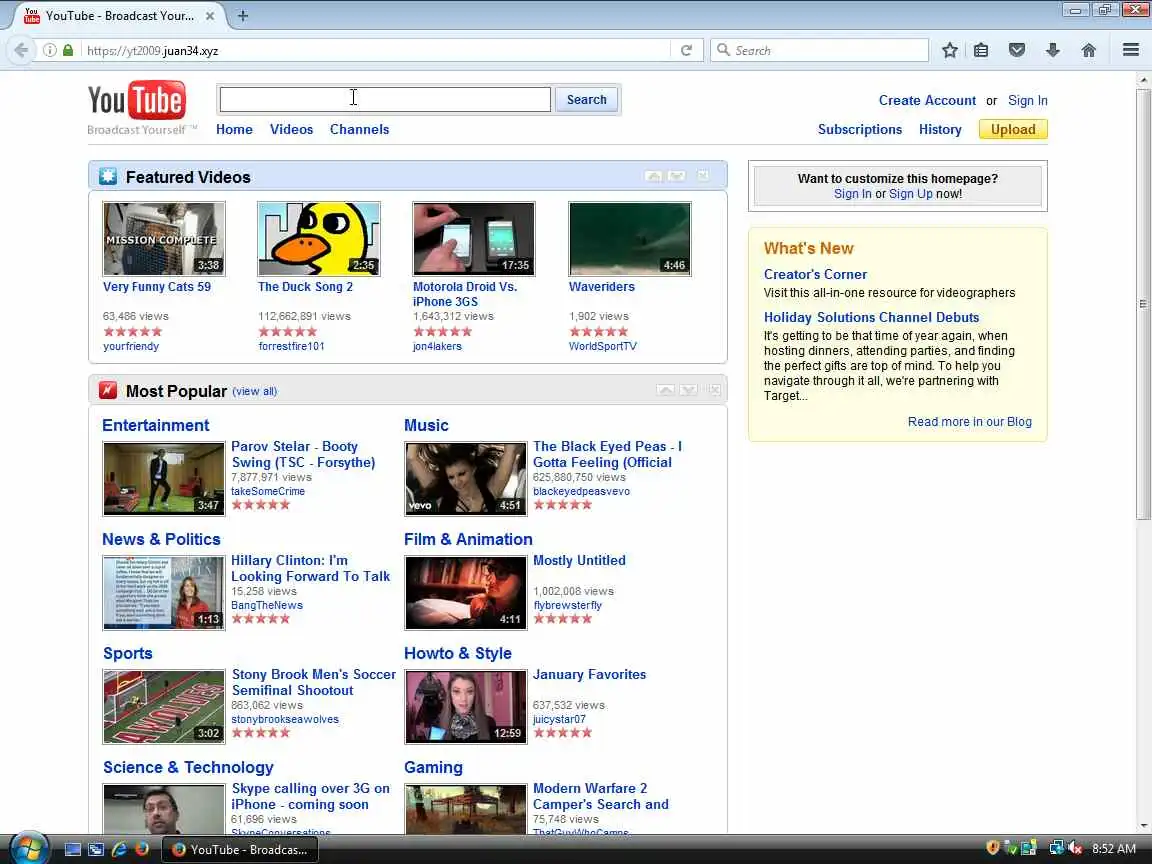Viewport: 1152px width, 864px height.
Task: Open Parov Stelar - Booty Swing video title
Action: [303, 454]
